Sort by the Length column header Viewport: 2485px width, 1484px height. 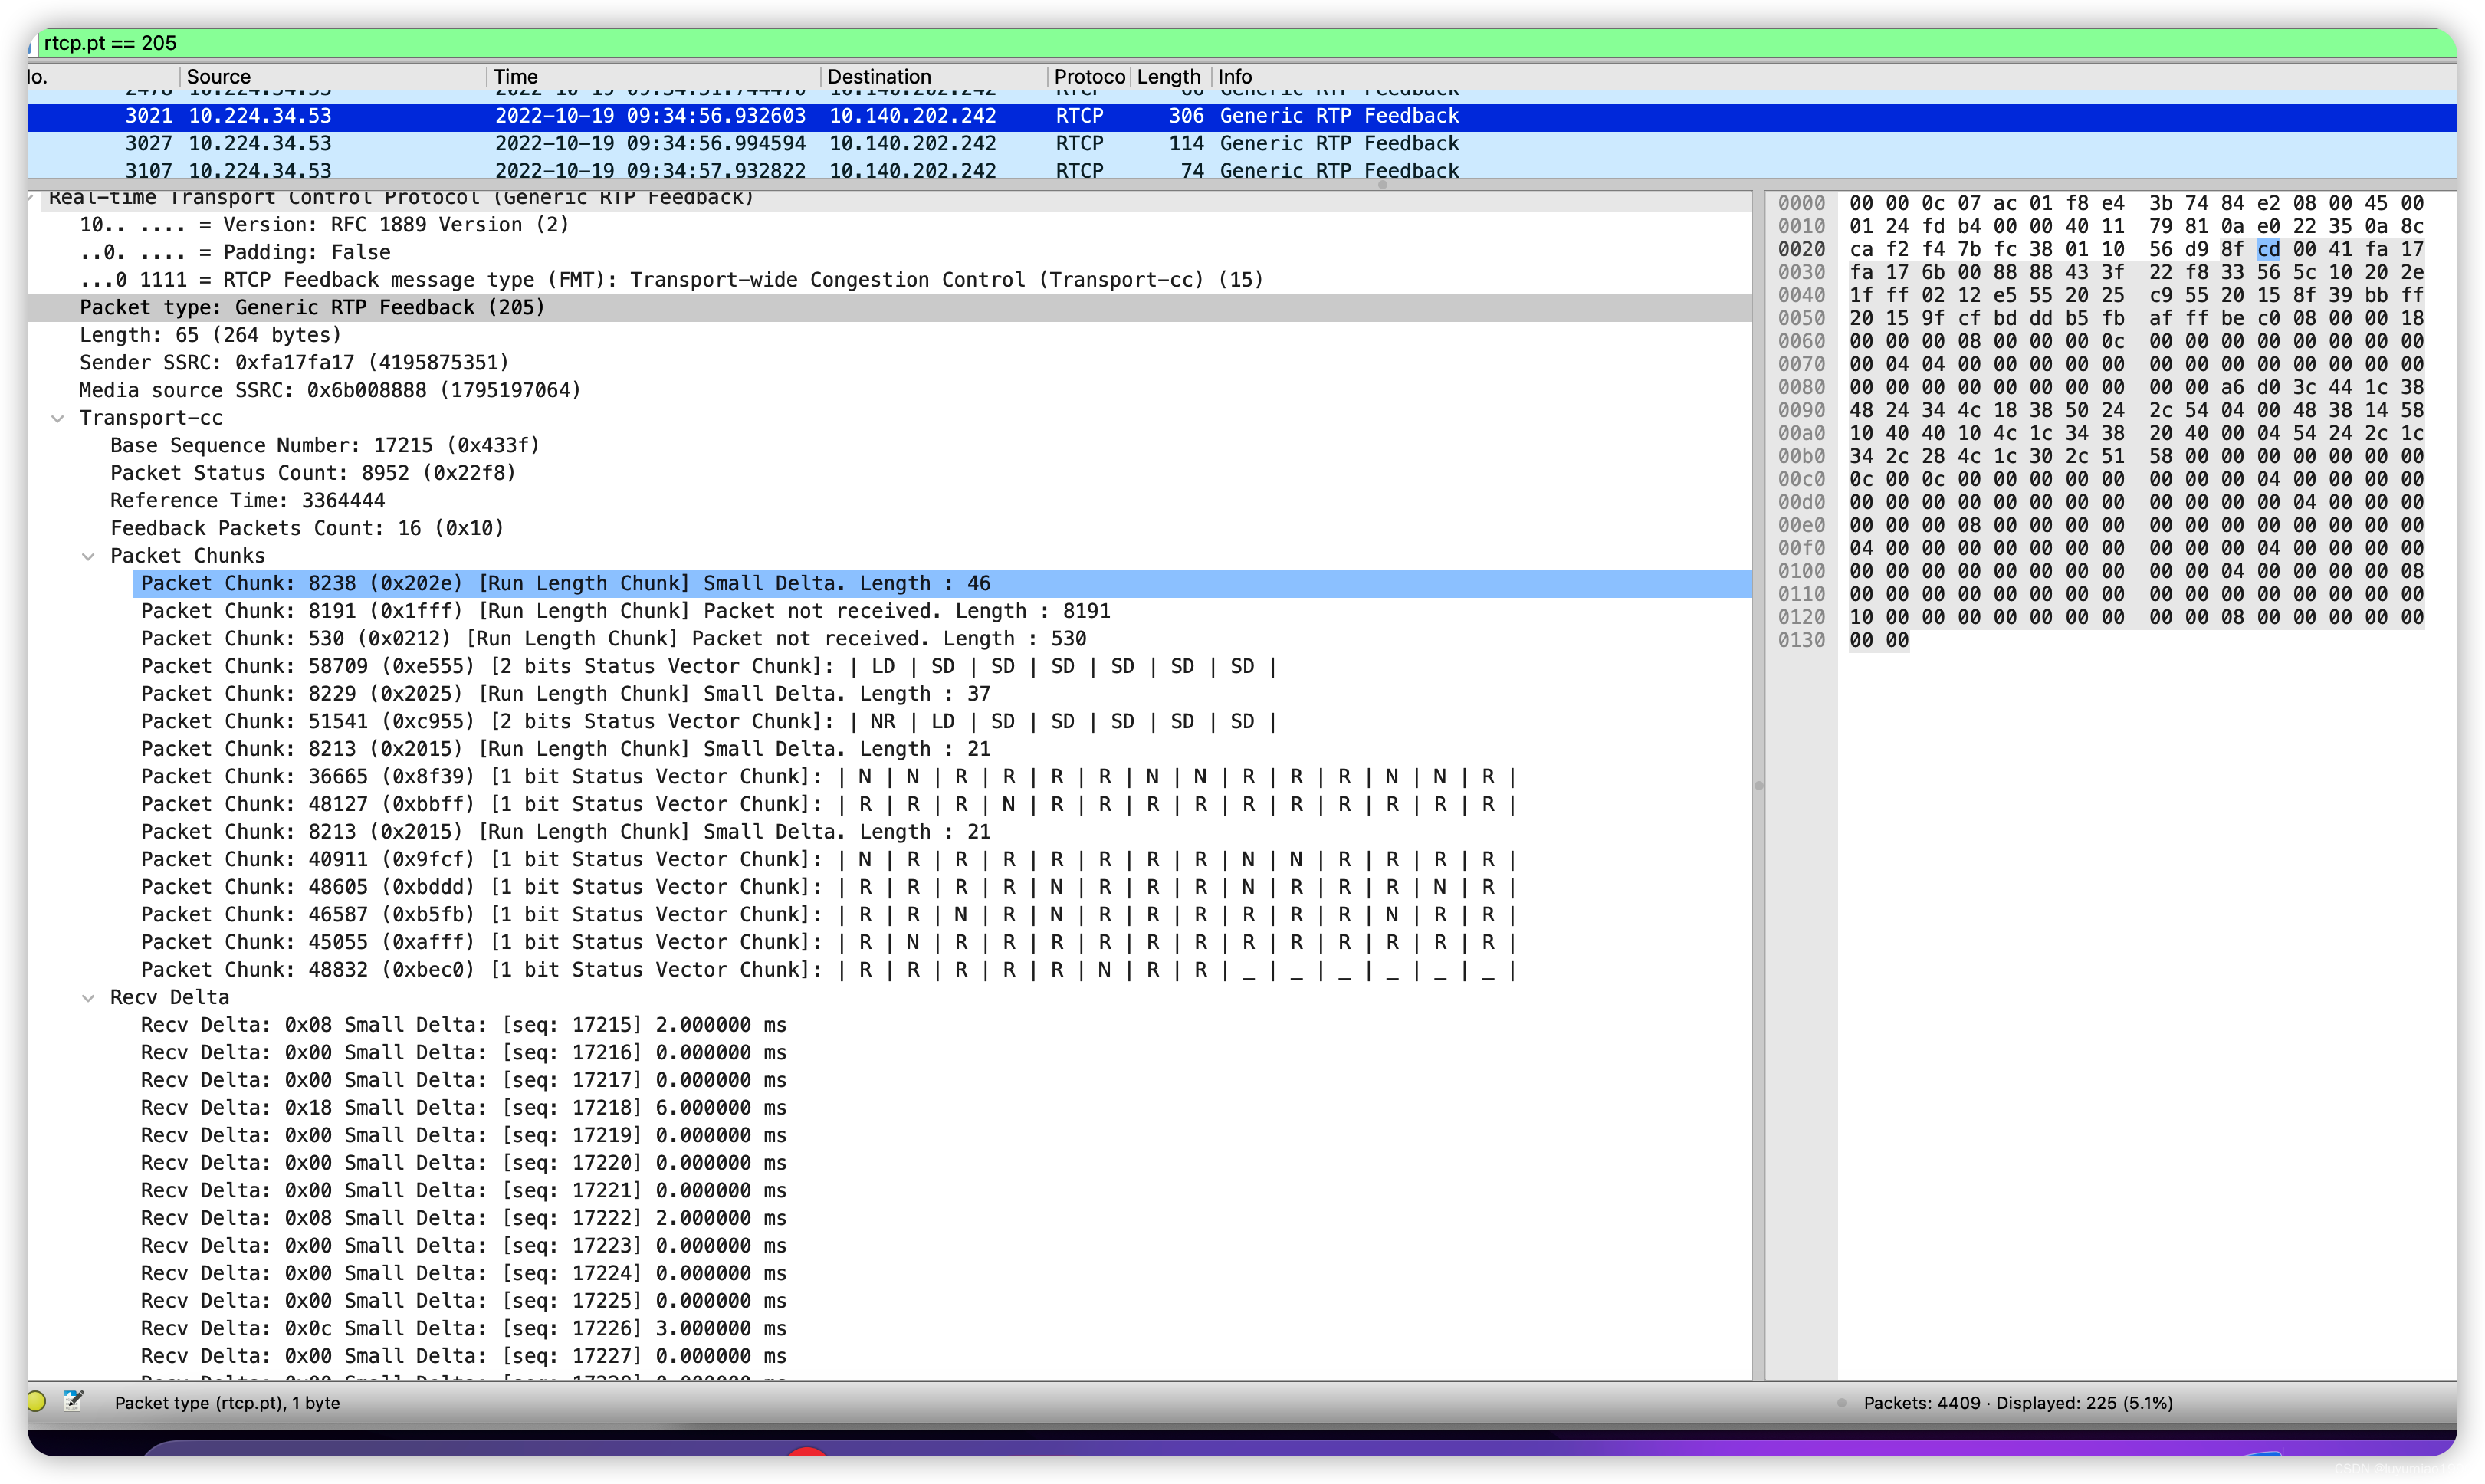[1167, 77]
